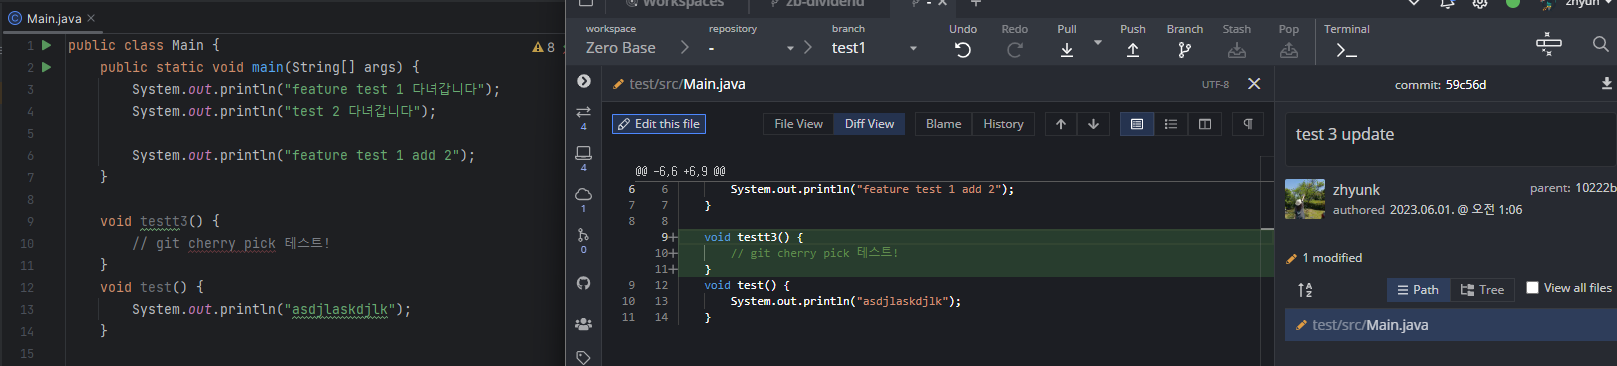This screenshot has width=1617, height=366.
Task: Switch to the File View tab
Action: pyautogui.click(x=798, y=124)
